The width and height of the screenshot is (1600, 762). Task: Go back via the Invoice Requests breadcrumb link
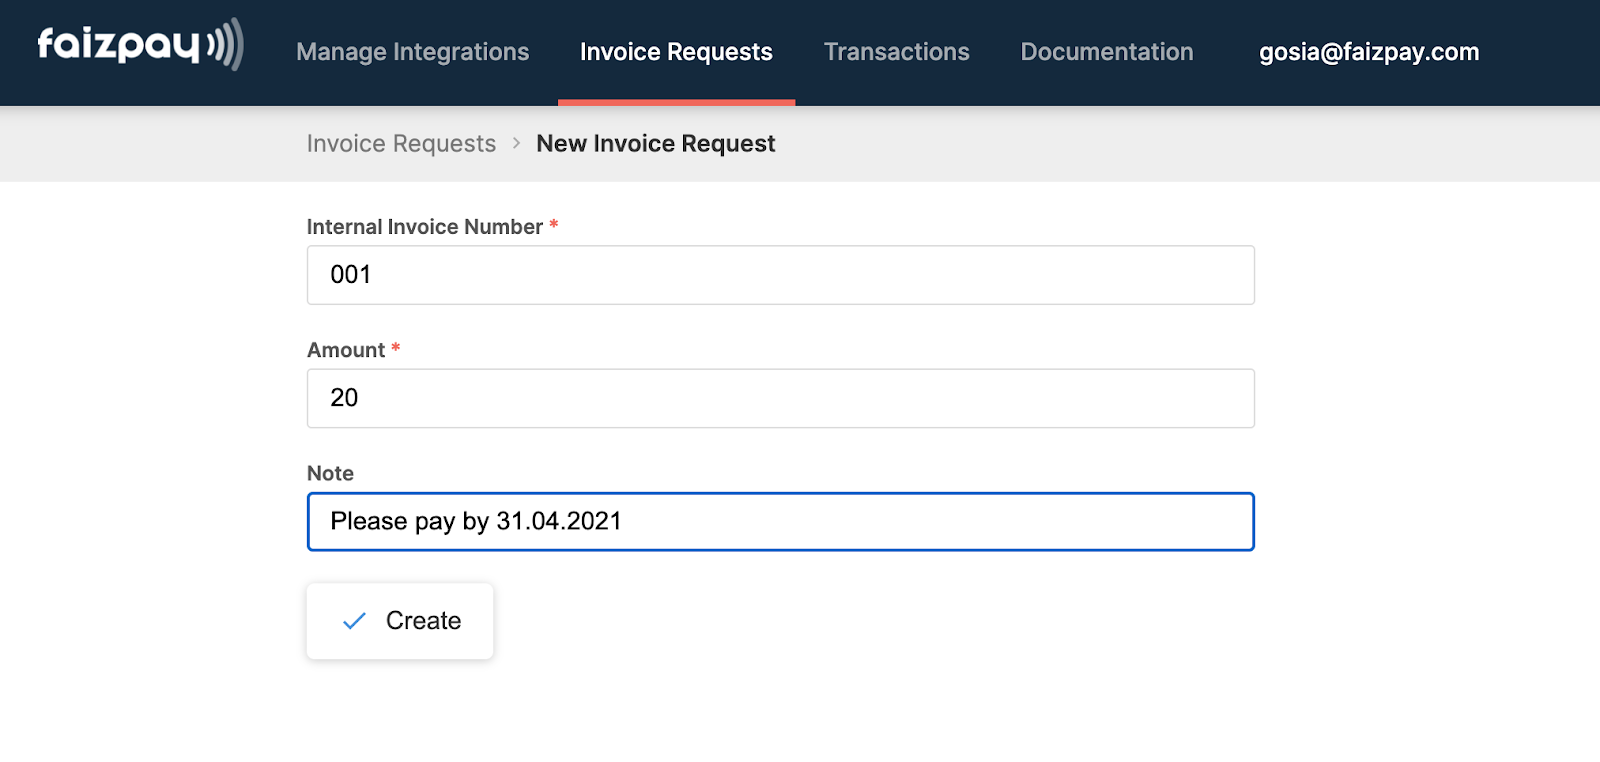(401, 144)
